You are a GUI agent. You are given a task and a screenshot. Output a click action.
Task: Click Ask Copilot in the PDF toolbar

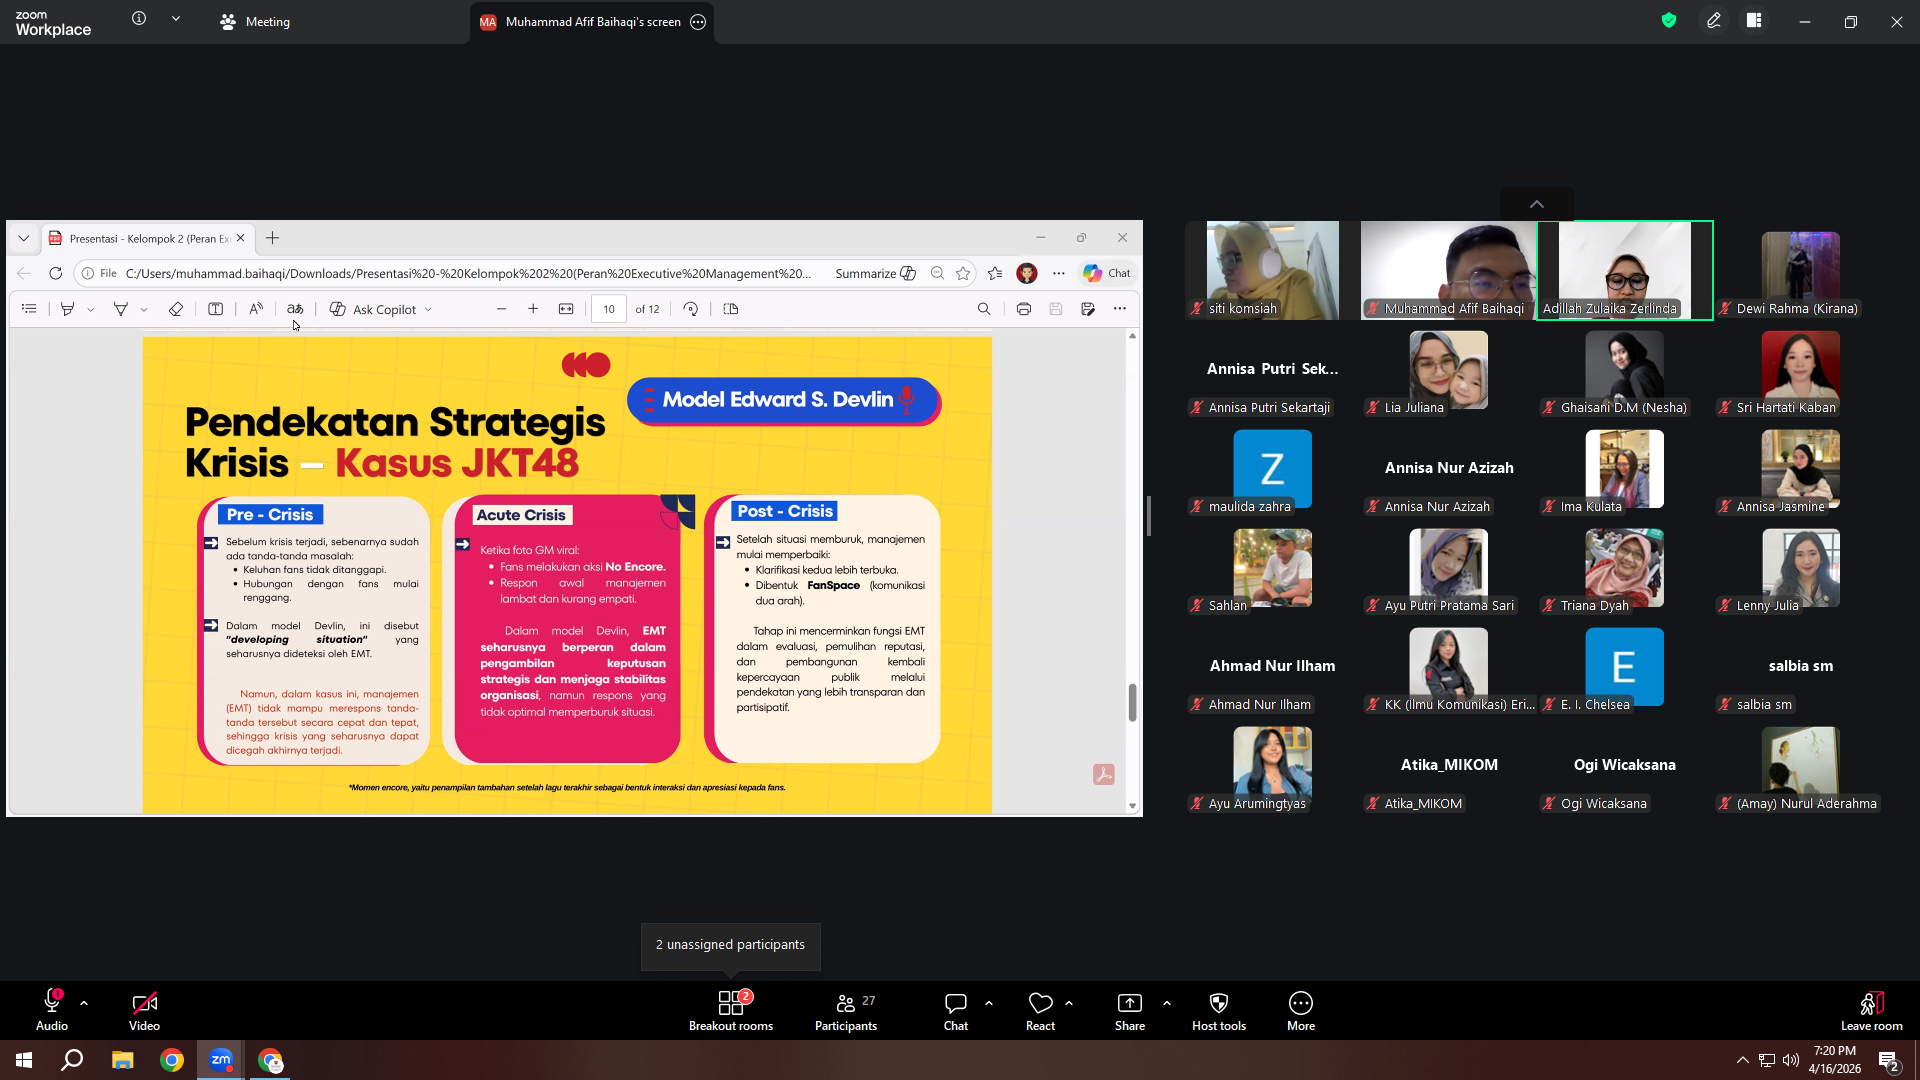(x=373, y=309)
